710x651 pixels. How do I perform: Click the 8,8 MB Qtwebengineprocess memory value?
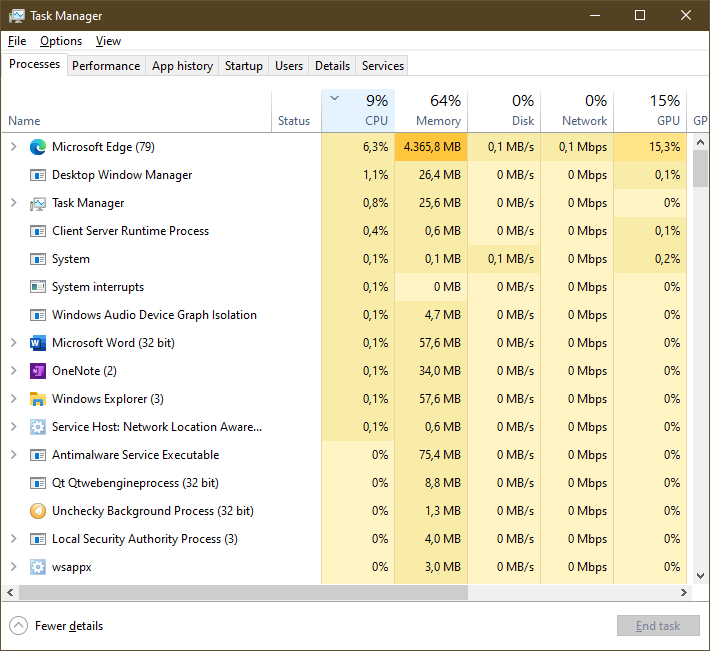[x=431, y=483]
